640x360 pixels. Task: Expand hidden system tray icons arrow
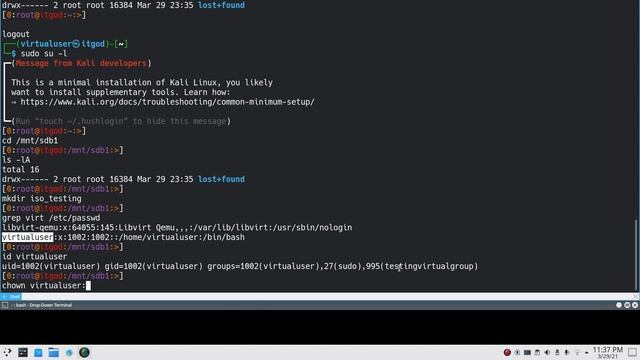click(587, 353)
